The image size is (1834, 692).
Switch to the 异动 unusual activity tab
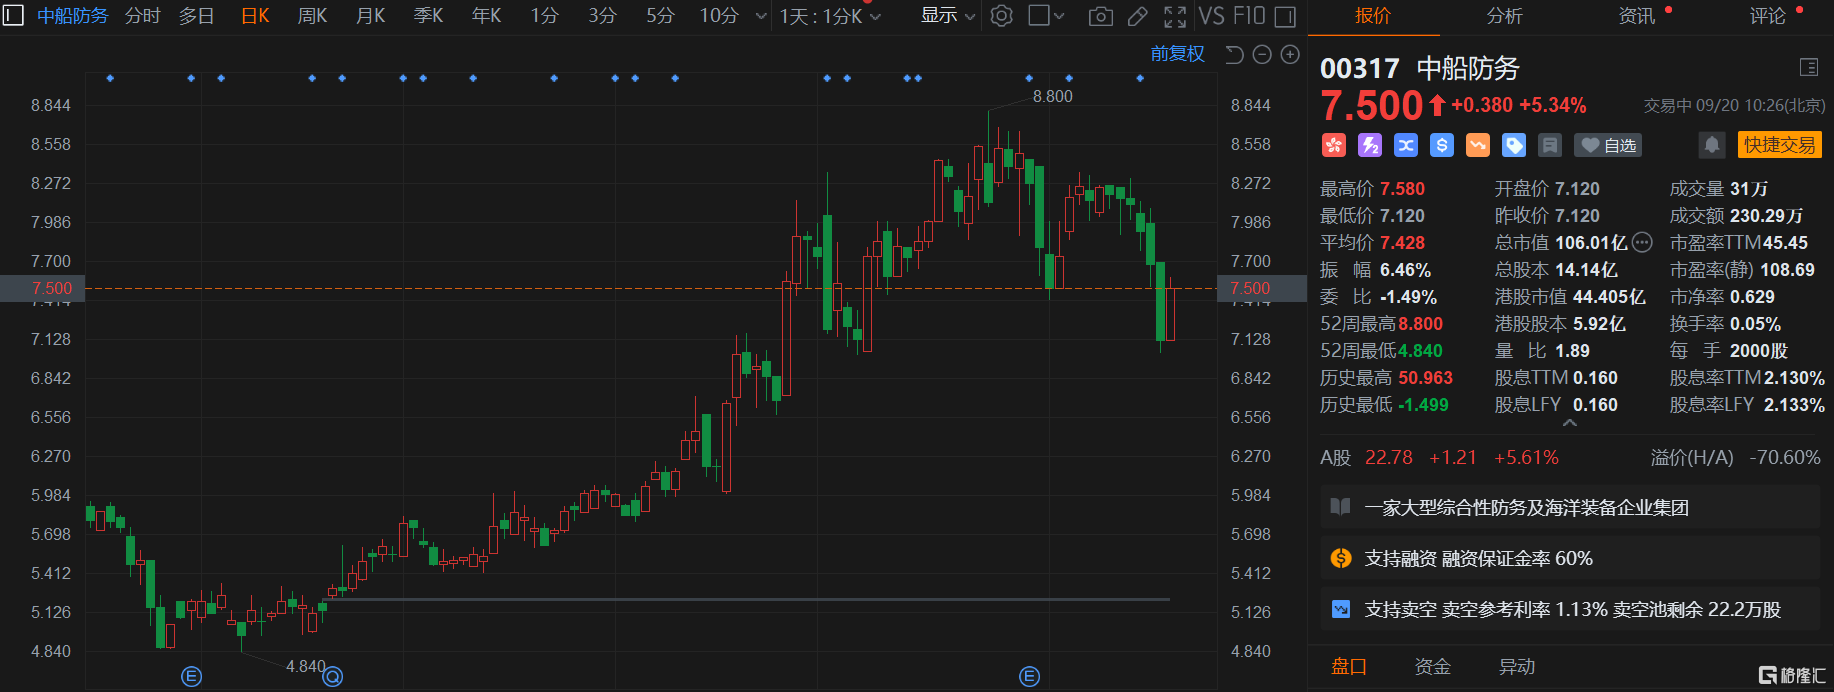coord(1517,667)
